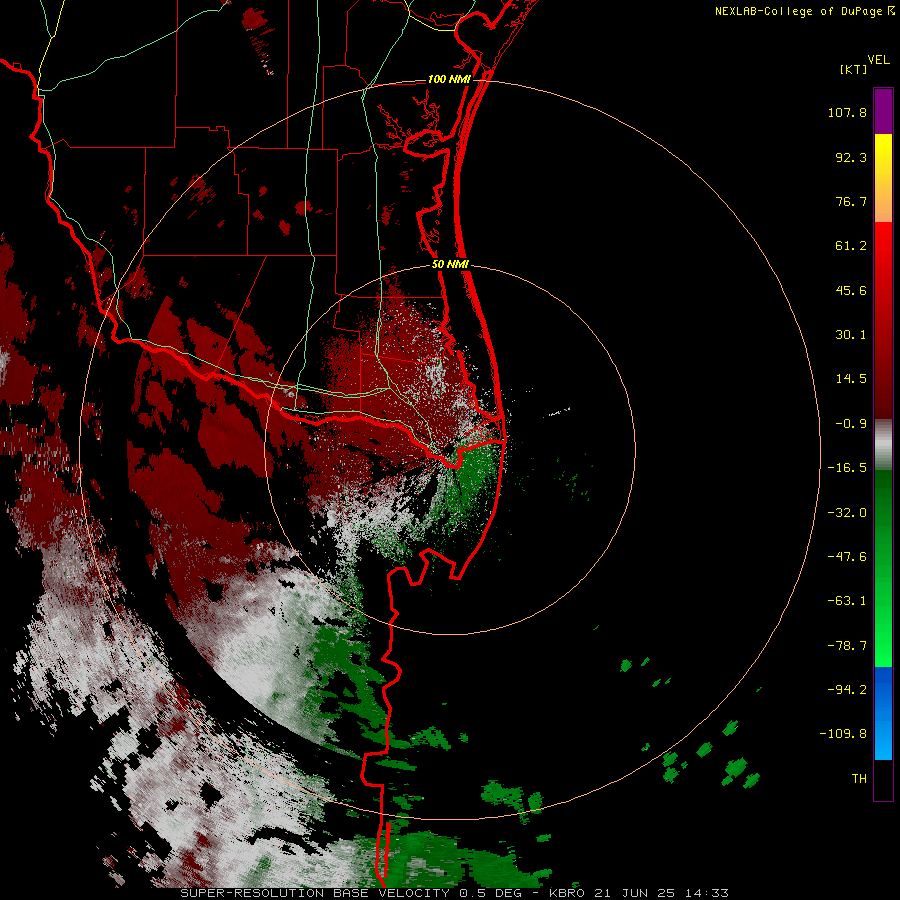Click the gray near-zero segment of the scale
The width and height of the screenshot is (900, 900).
[883, 445]
